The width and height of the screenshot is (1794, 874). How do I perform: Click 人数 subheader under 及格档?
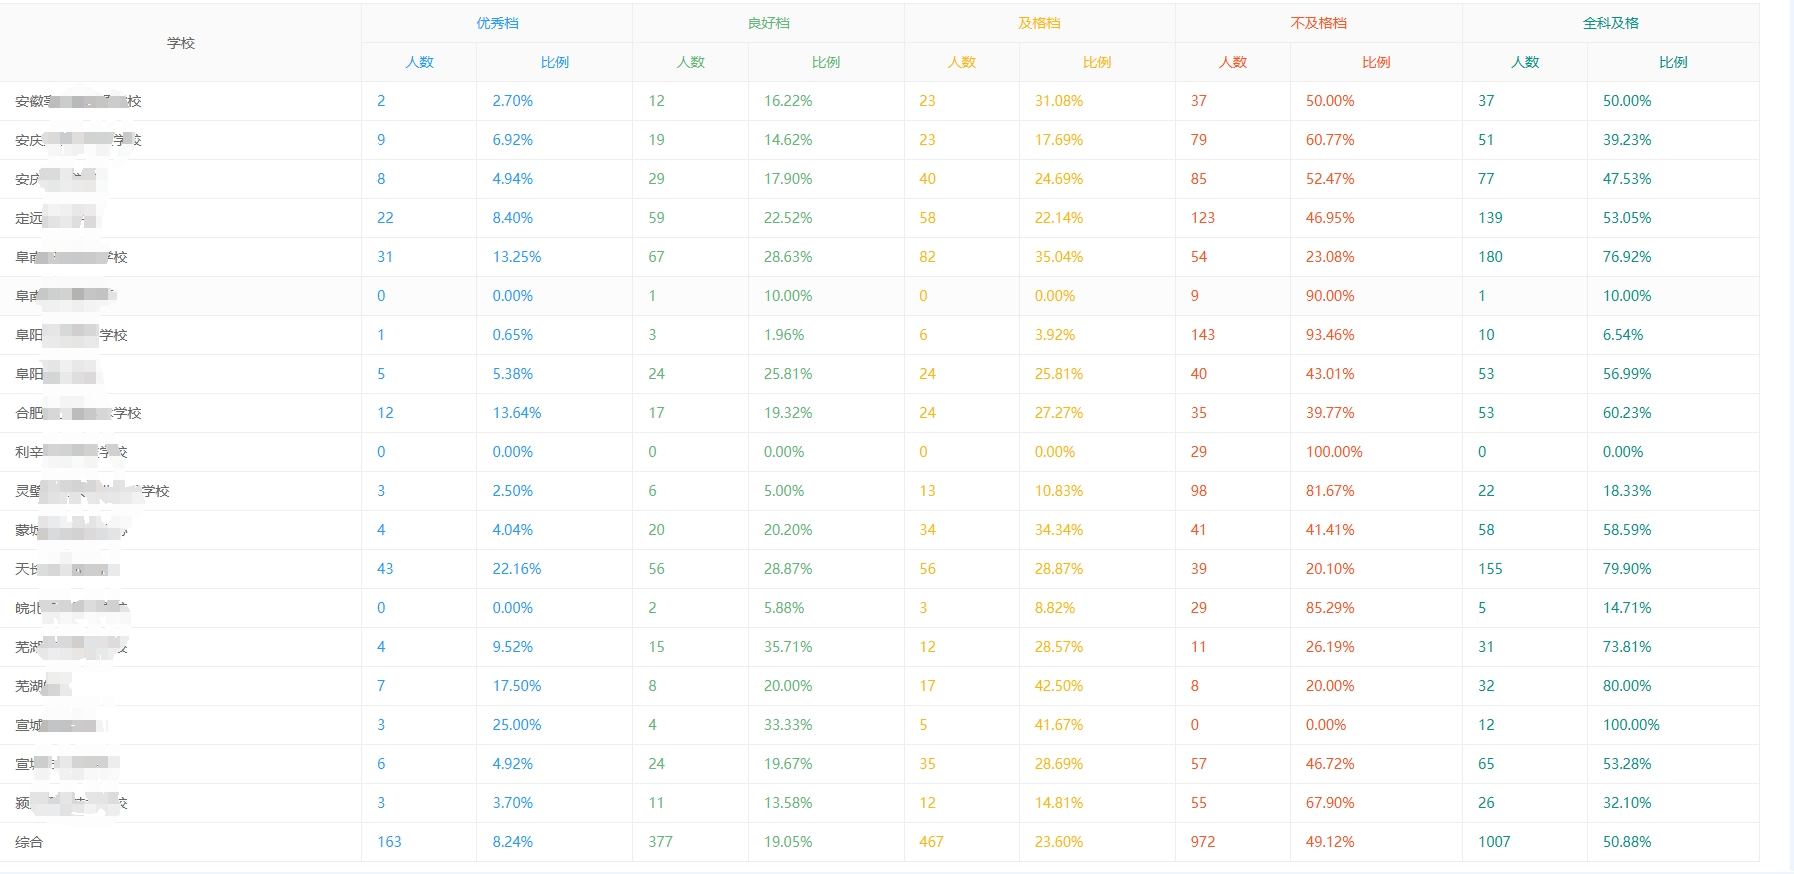click(x=961, y=62)
